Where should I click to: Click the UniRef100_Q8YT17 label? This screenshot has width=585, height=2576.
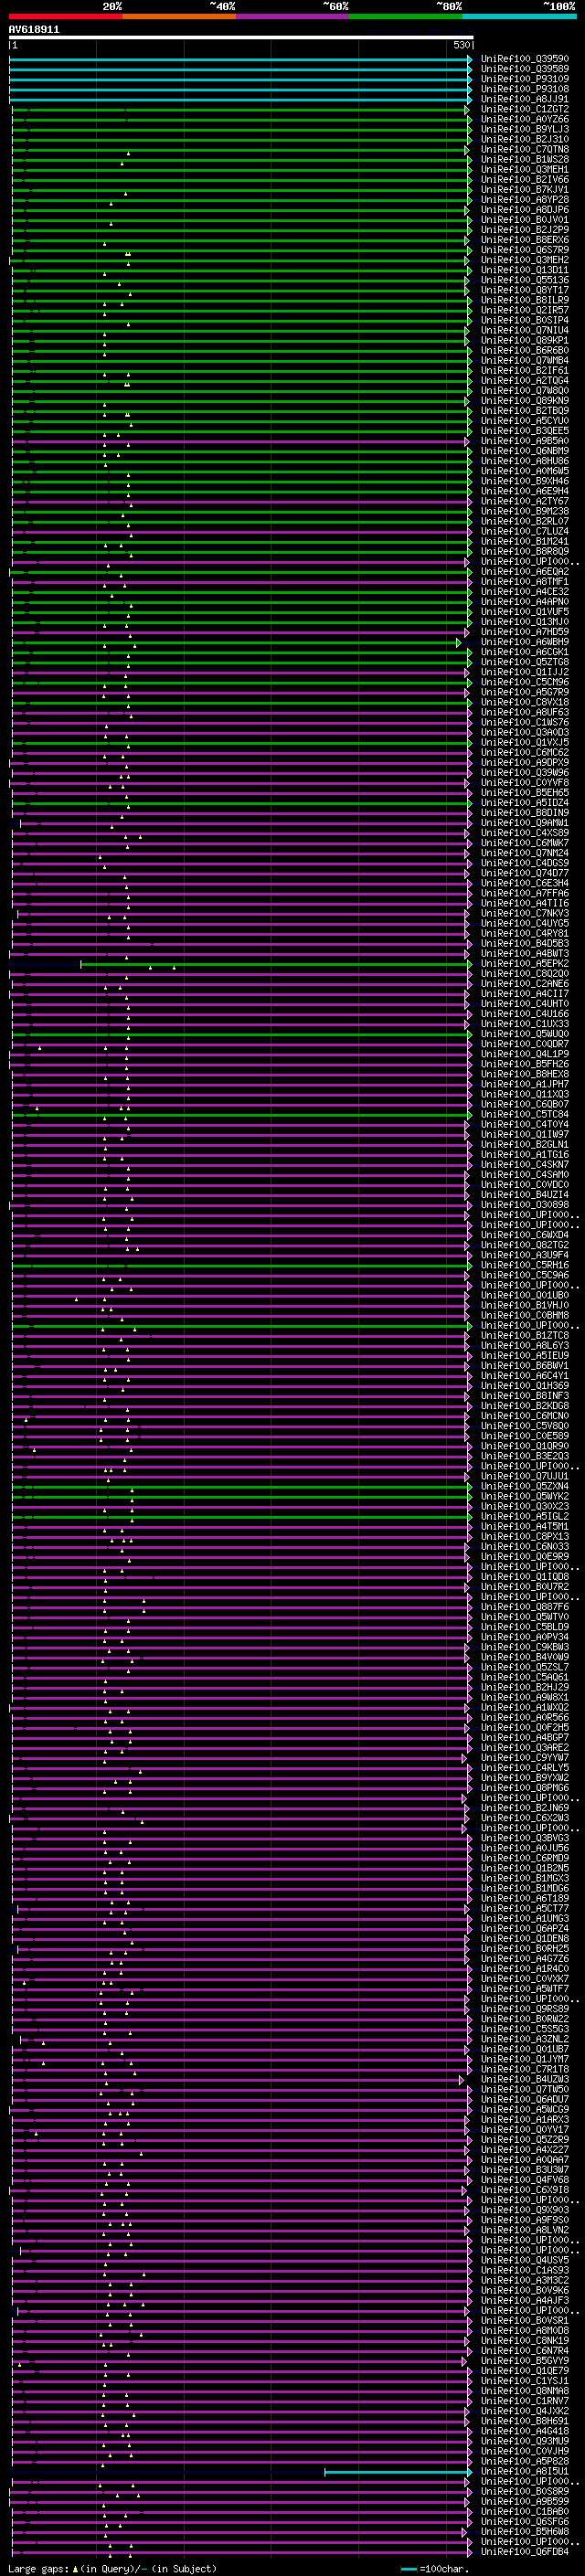pyautogui.click(x=524, y=290)
